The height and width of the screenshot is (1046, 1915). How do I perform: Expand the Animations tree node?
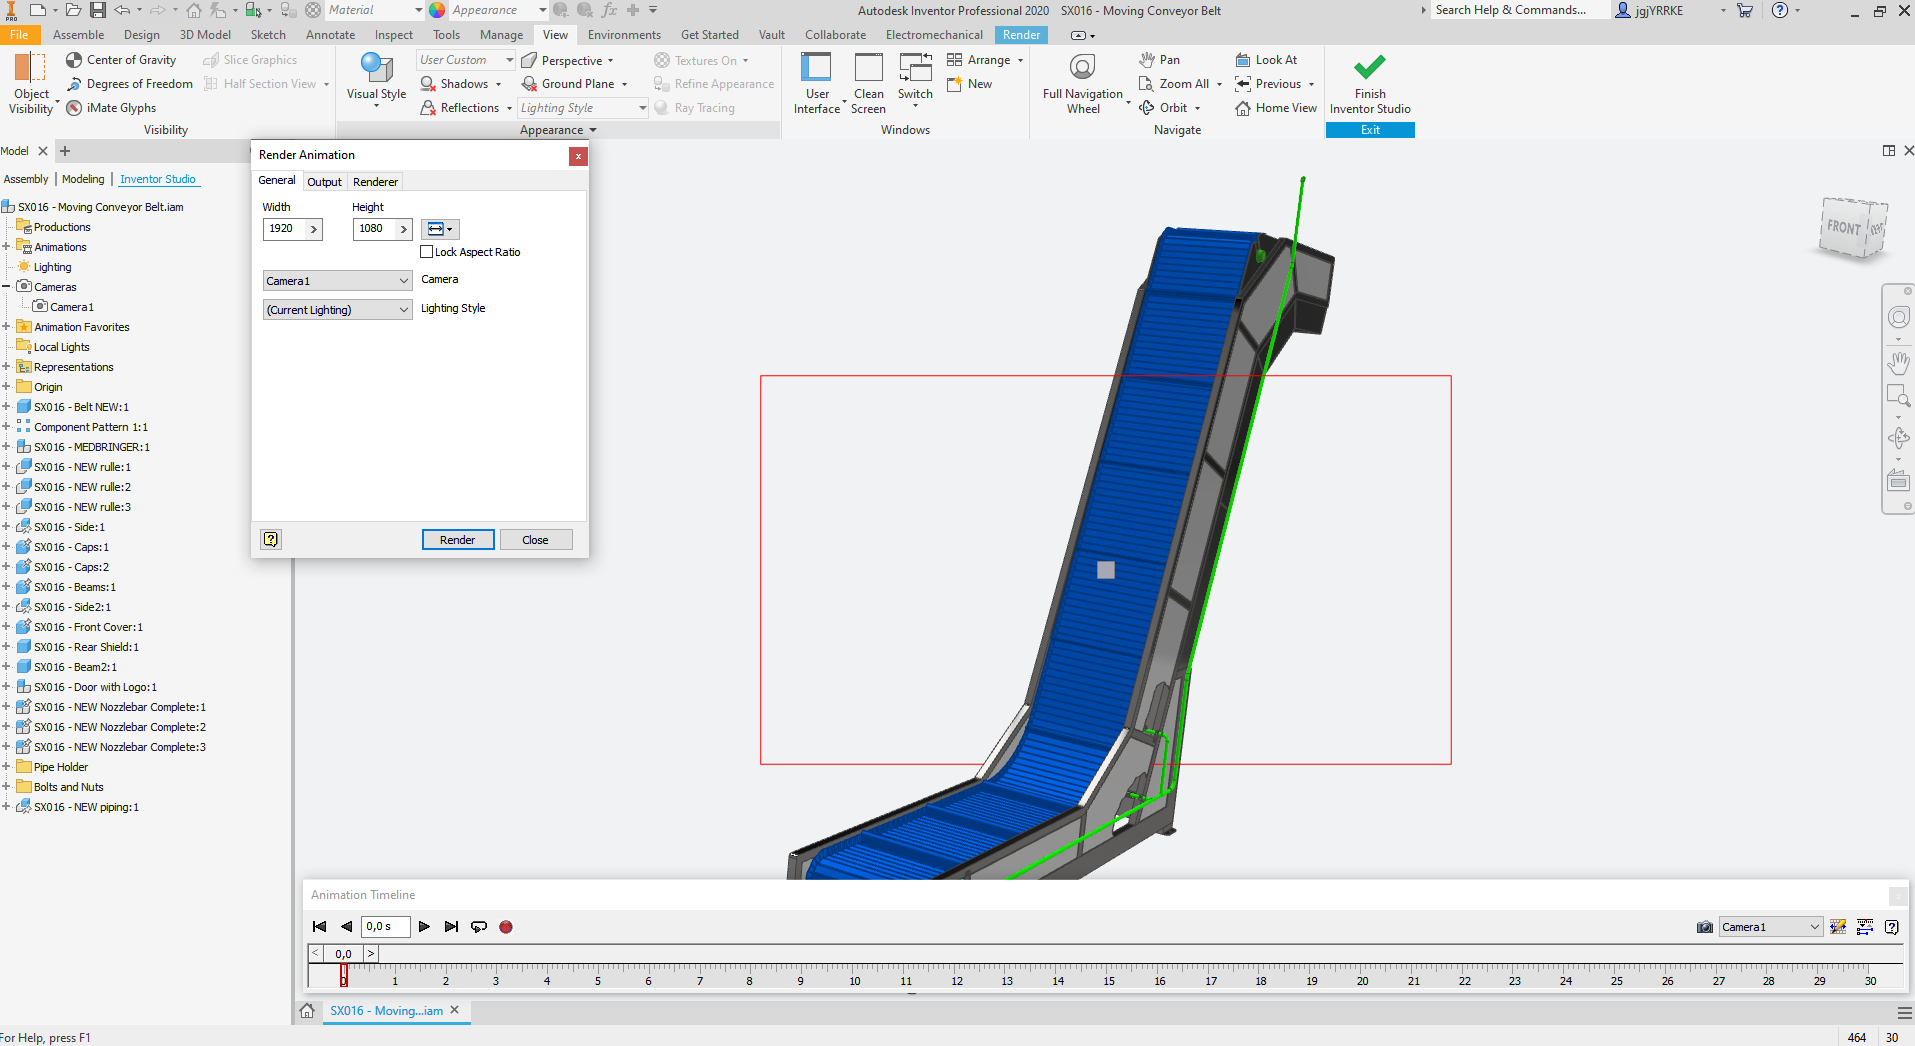point(7,247)
